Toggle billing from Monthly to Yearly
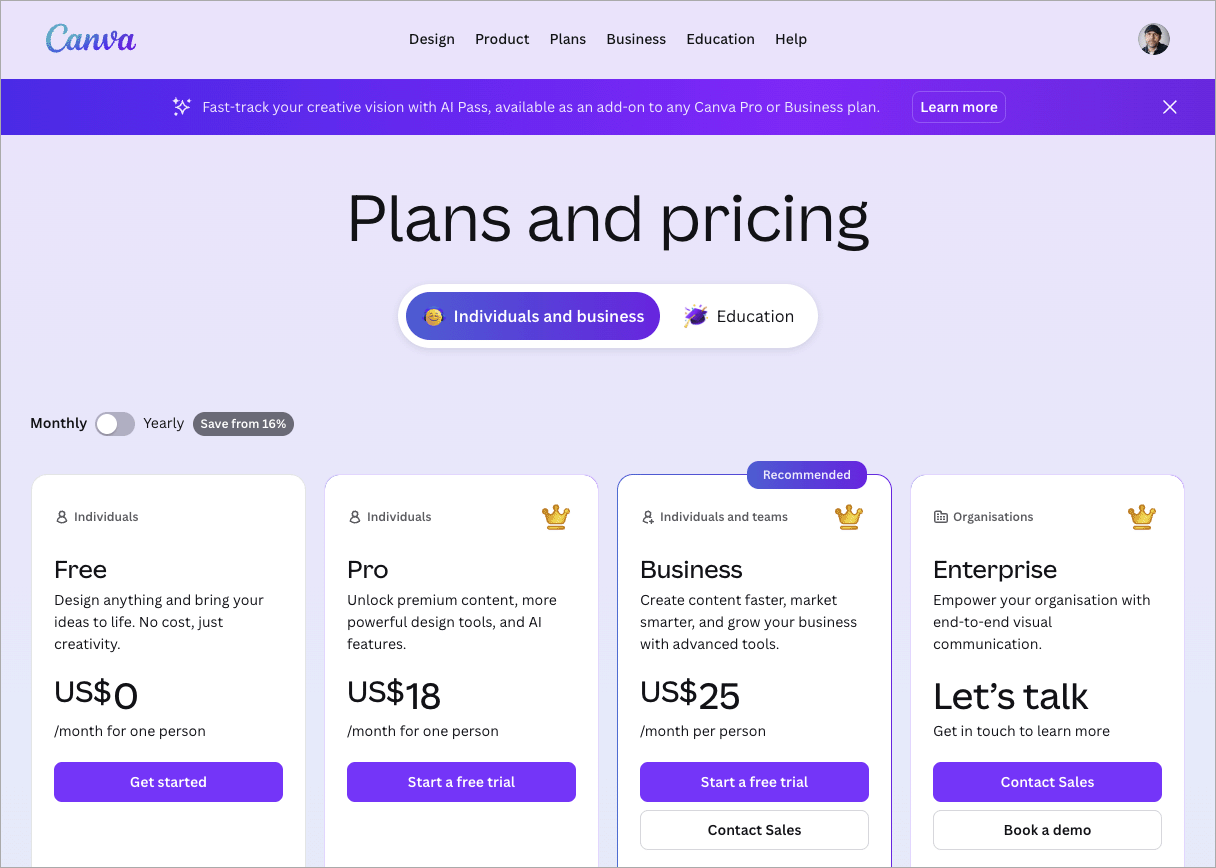Screen dimensions: 1216x868 tap(114, 423)
